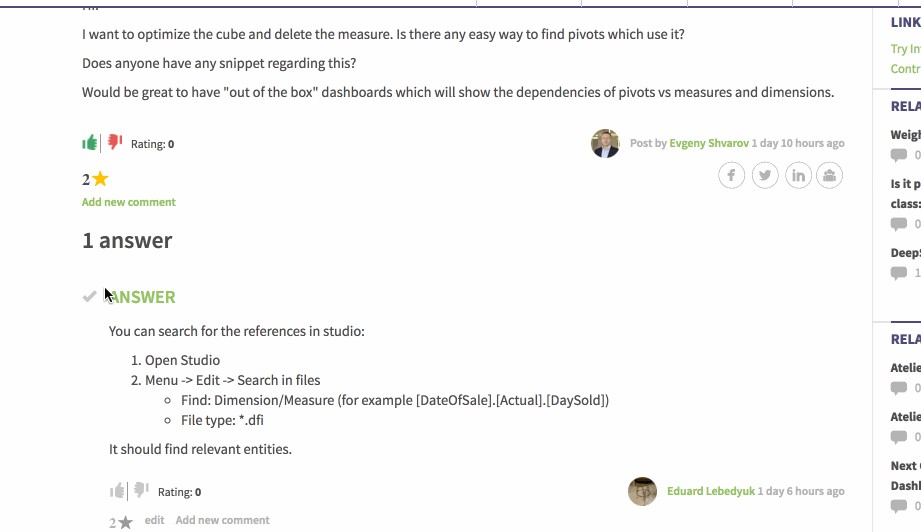Click Evgeny Shvarov's avatar photo
Screen dimensions: 921x532
click(x=605, y=143)
